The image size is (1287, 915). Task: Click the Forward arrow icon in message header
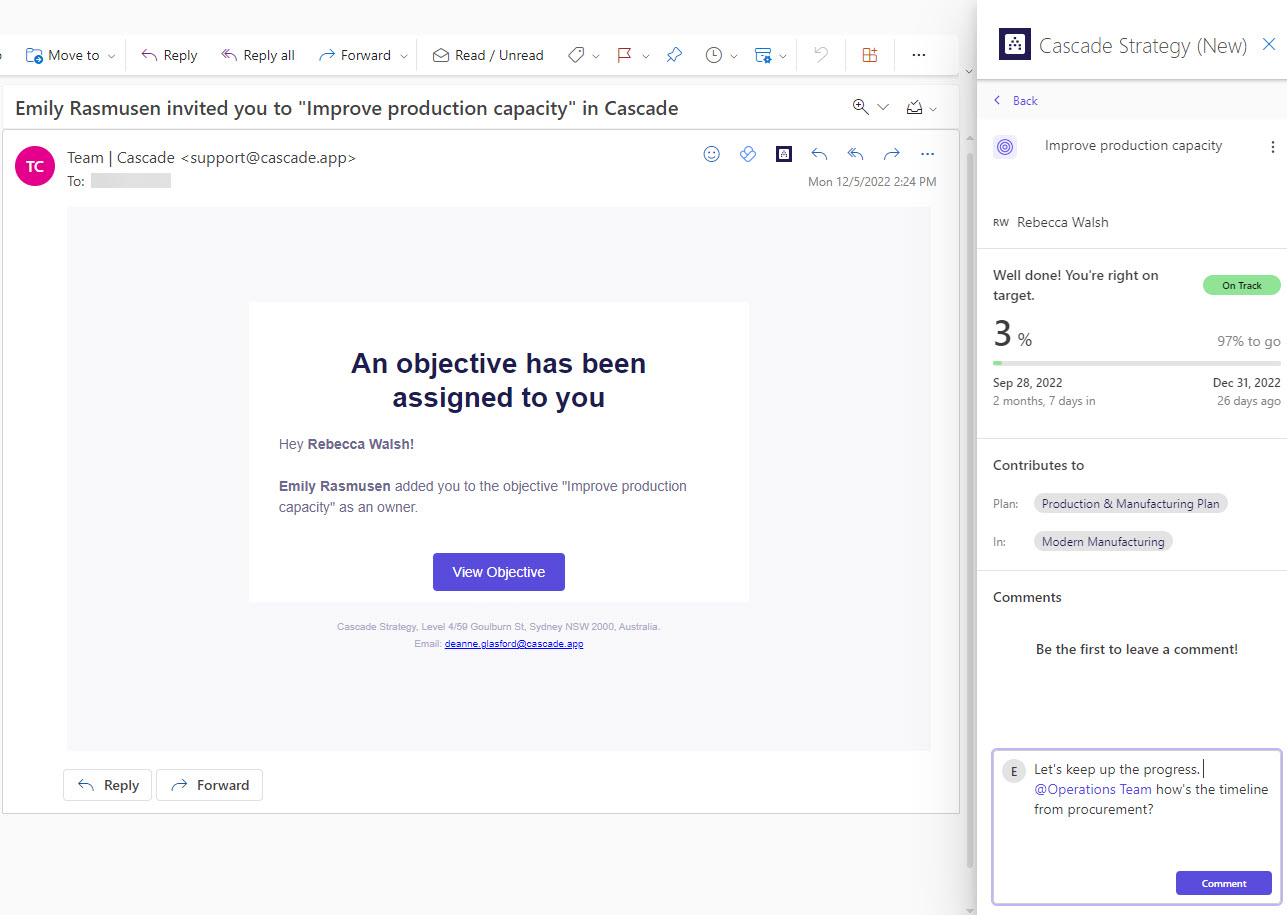(891, 154)
